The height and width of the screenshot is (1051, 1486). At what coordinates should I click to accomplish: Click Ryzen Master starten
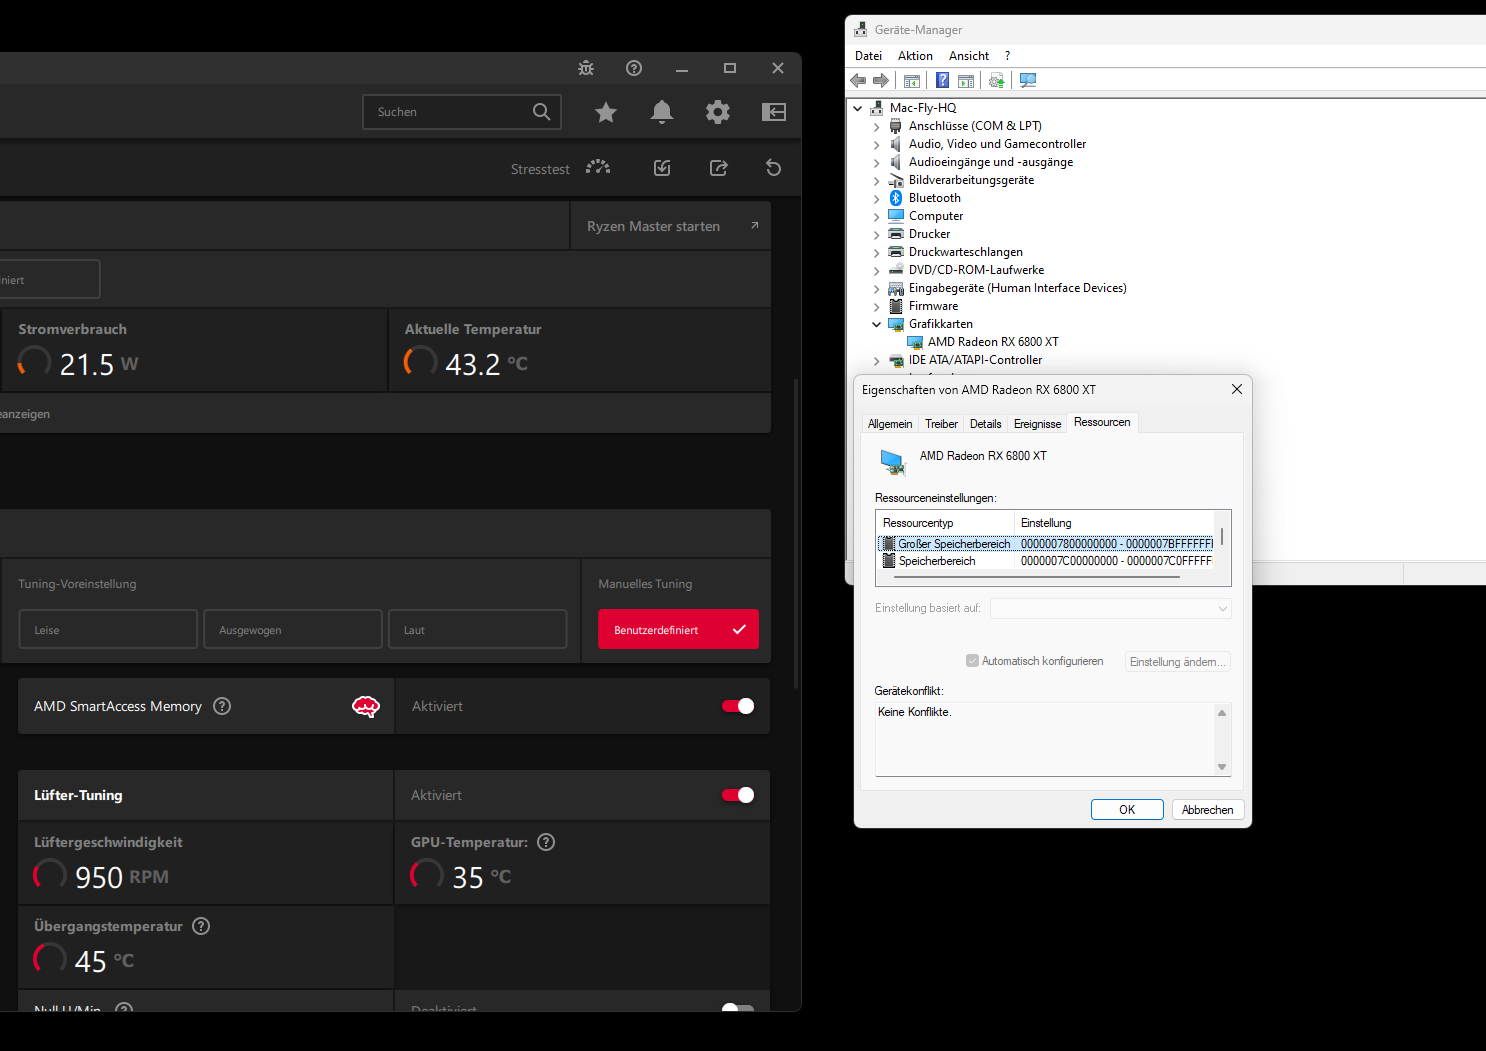(x=670, y=226)
